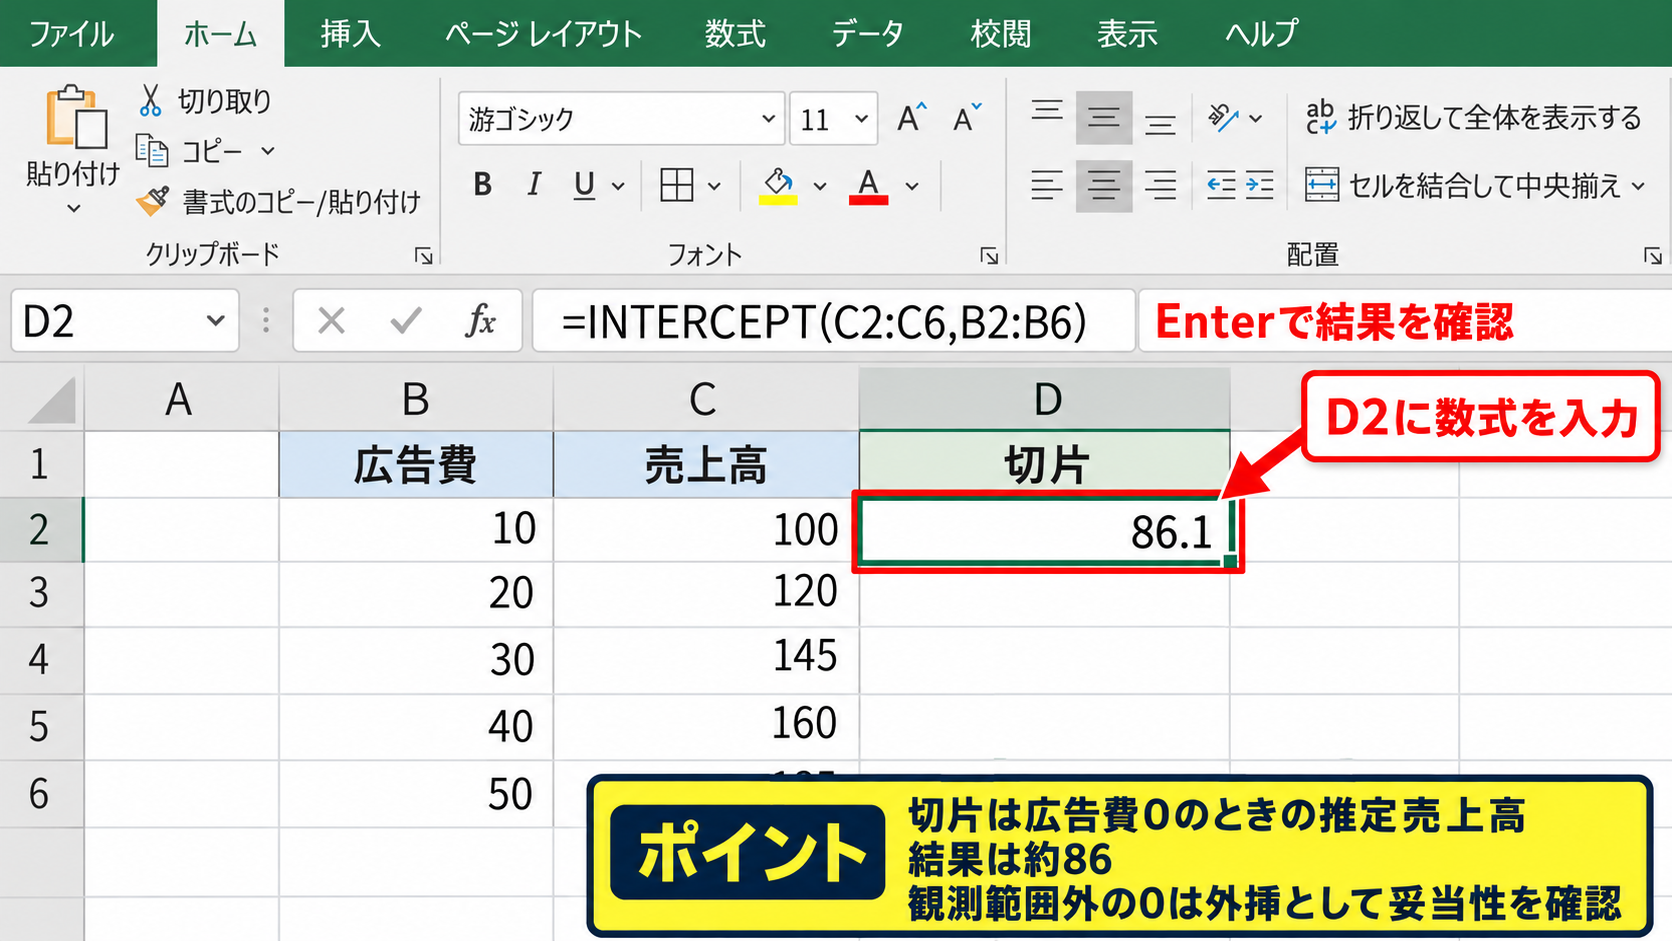Image resolution: width=1672 pixels, height=941 pixels.
Task: Center text horizontally in cell
Action: (1104, 186)
